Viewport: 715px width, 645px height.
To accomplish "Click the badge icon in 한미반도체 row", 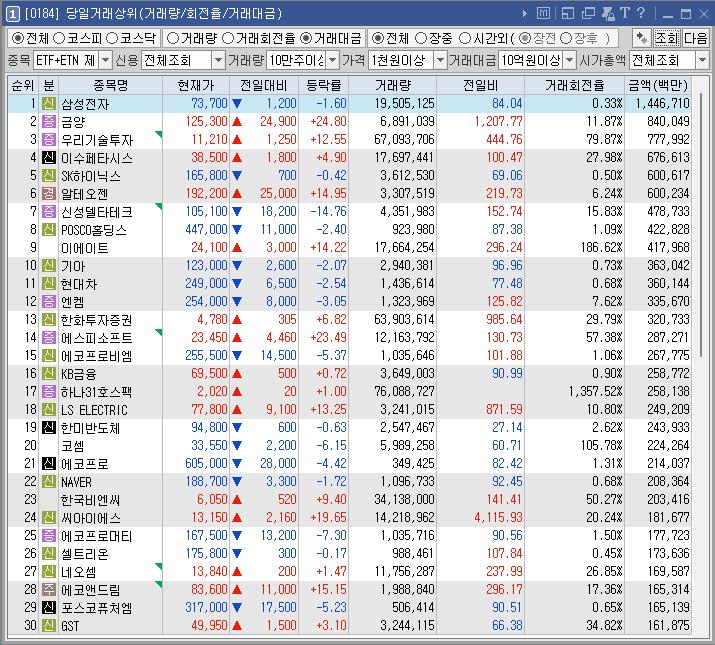I will pyautogui.click(x=49, y=427).
